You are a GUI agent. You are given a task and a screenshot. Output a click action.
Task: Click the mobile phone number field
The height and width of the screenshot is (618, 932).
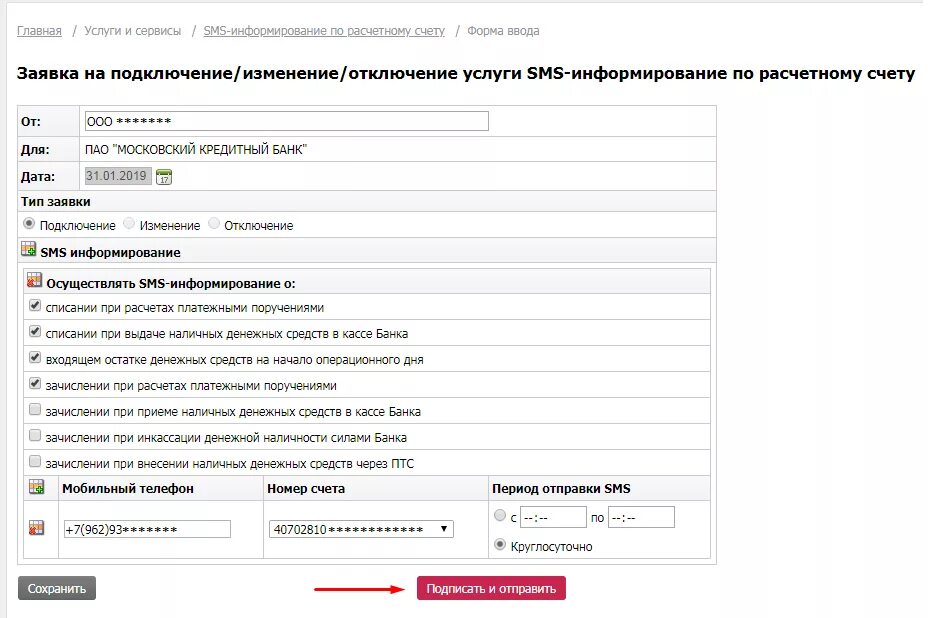tap(147, 529)
